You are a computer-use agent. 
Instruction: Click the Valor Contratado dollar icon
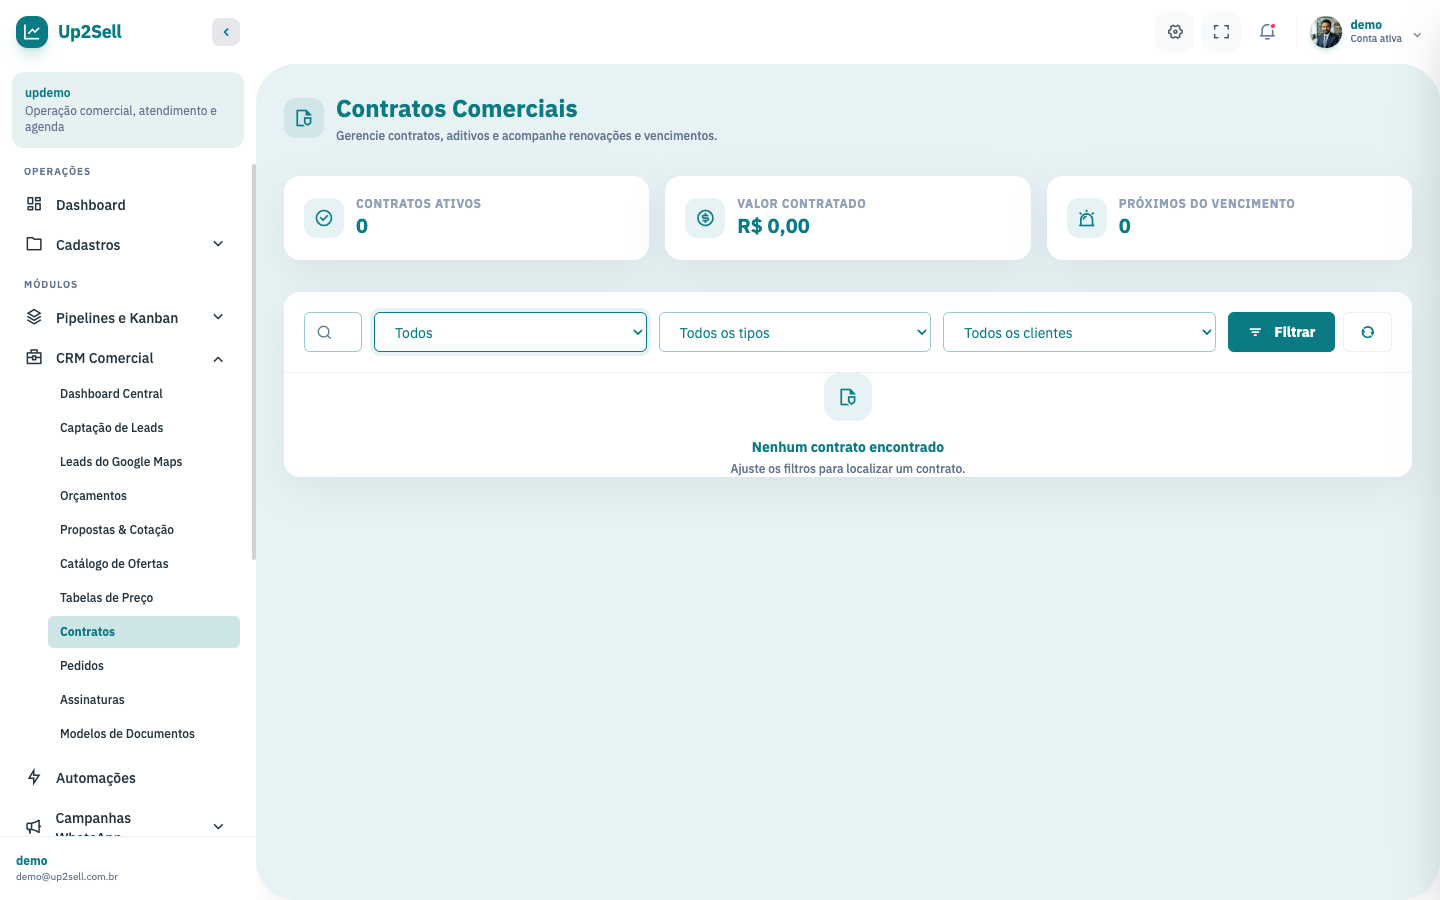pyautogui.click(x=705, y=218)
